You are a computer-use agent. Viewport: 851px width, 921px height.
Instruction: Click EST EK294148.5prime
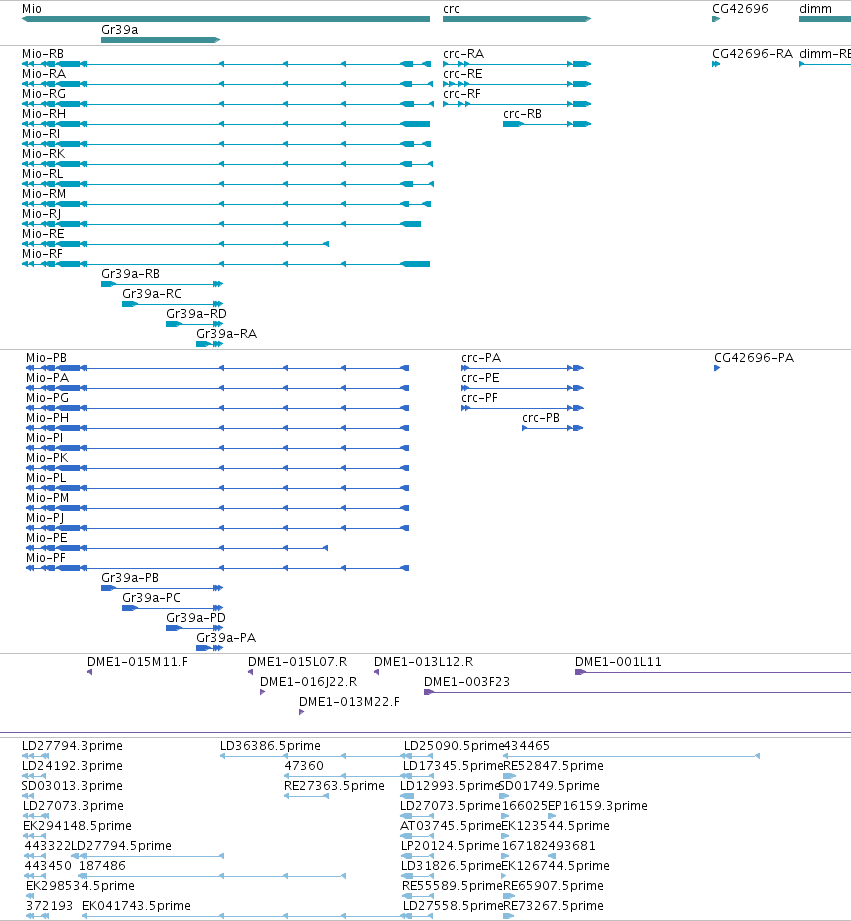(78, 826)
